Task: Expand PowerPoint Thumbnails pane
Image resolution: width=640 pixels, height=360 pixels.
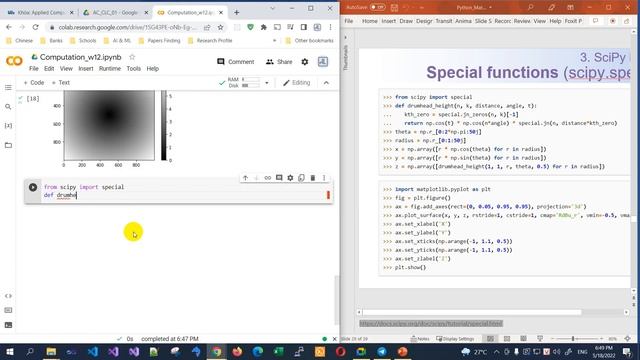Action: point(346,37)
